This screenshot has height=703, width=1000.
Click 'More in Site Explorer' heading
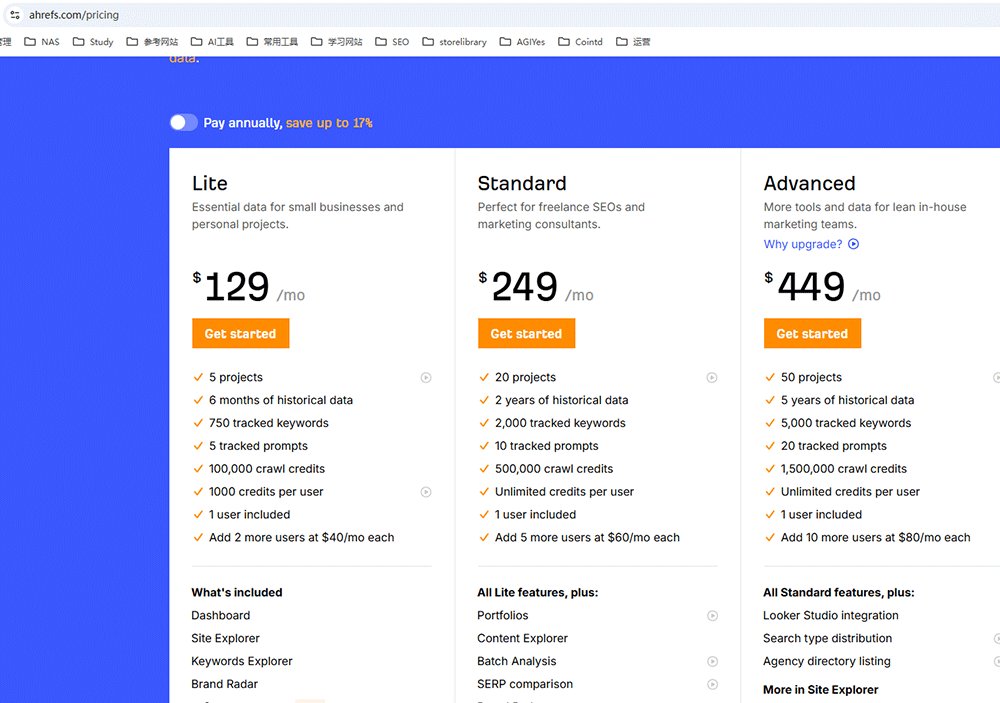tap(820, 690)
